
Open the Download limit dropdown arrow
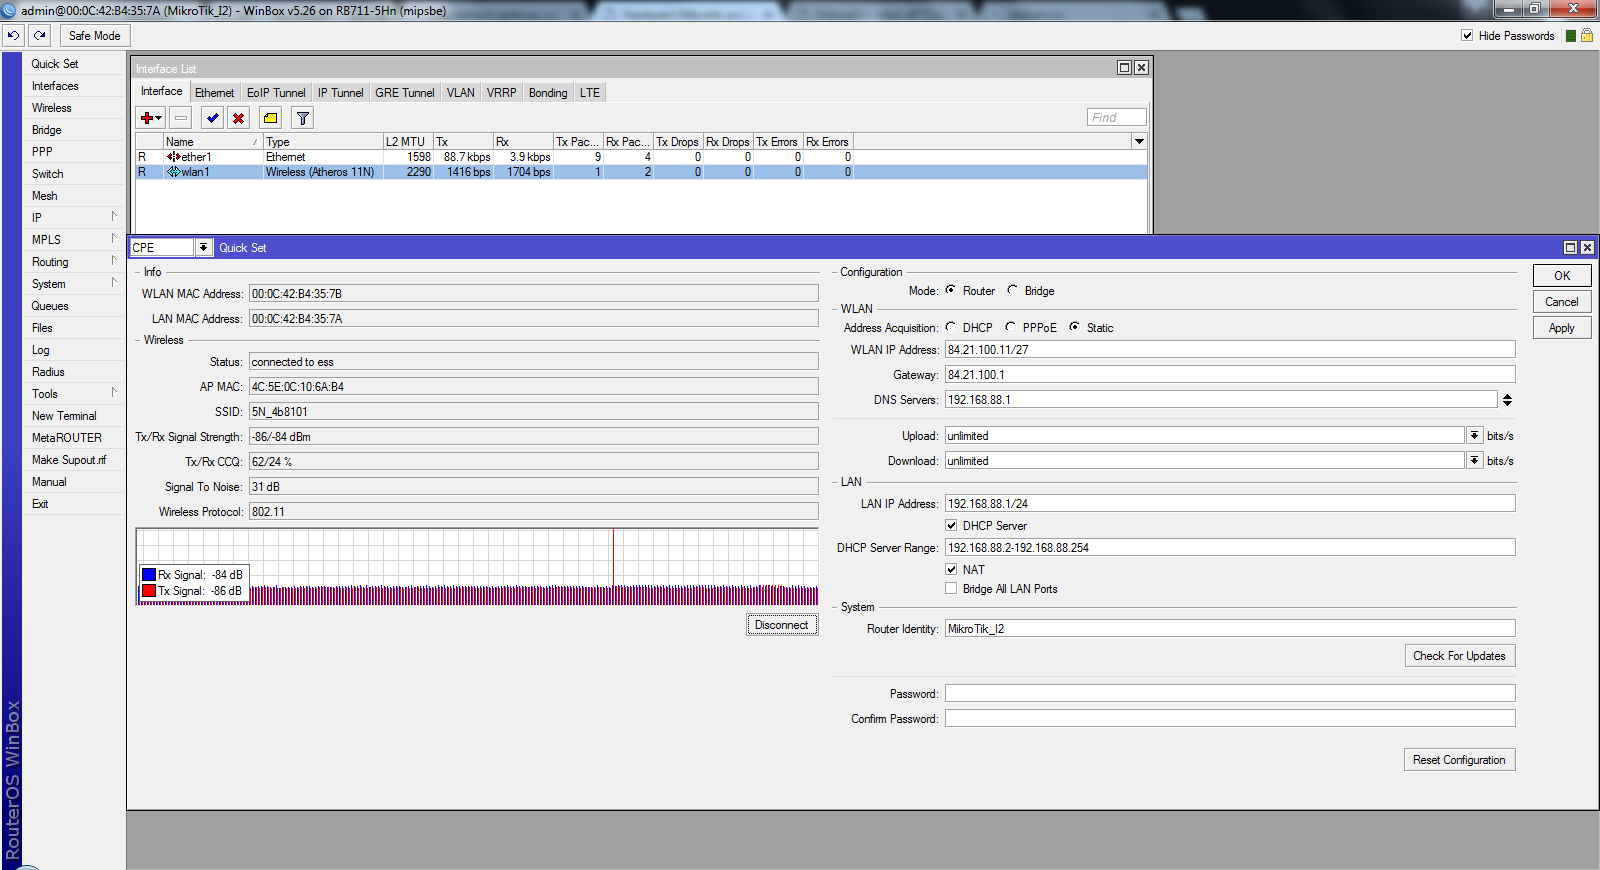pyautogui.click(x=1474, y=460)
